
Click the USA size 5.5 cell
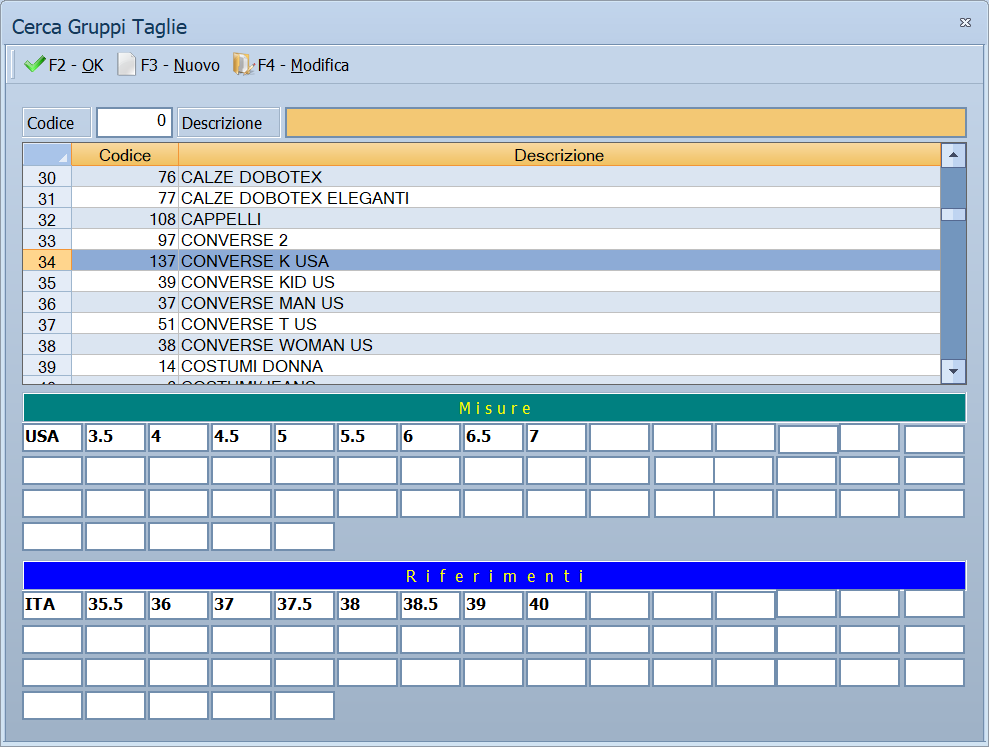[367, 437]
